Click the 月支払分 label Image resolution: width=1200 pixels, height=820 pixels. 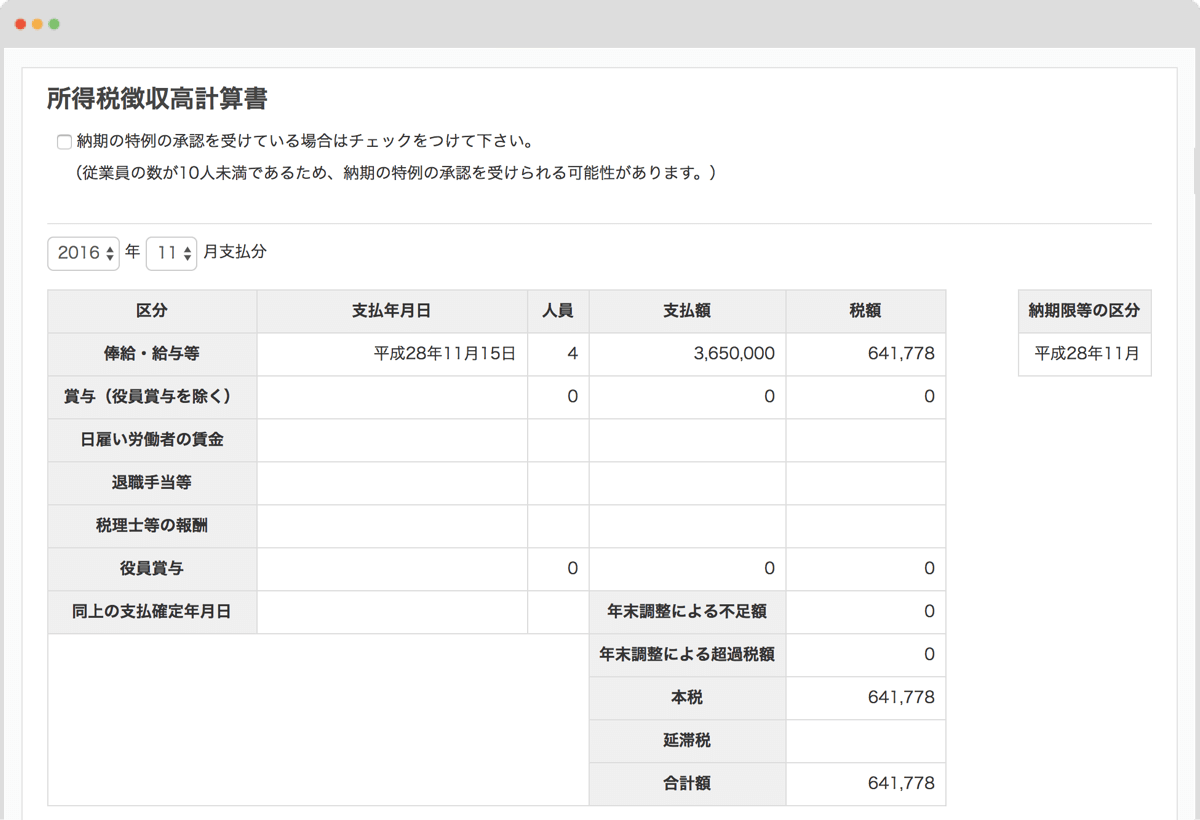235,253
